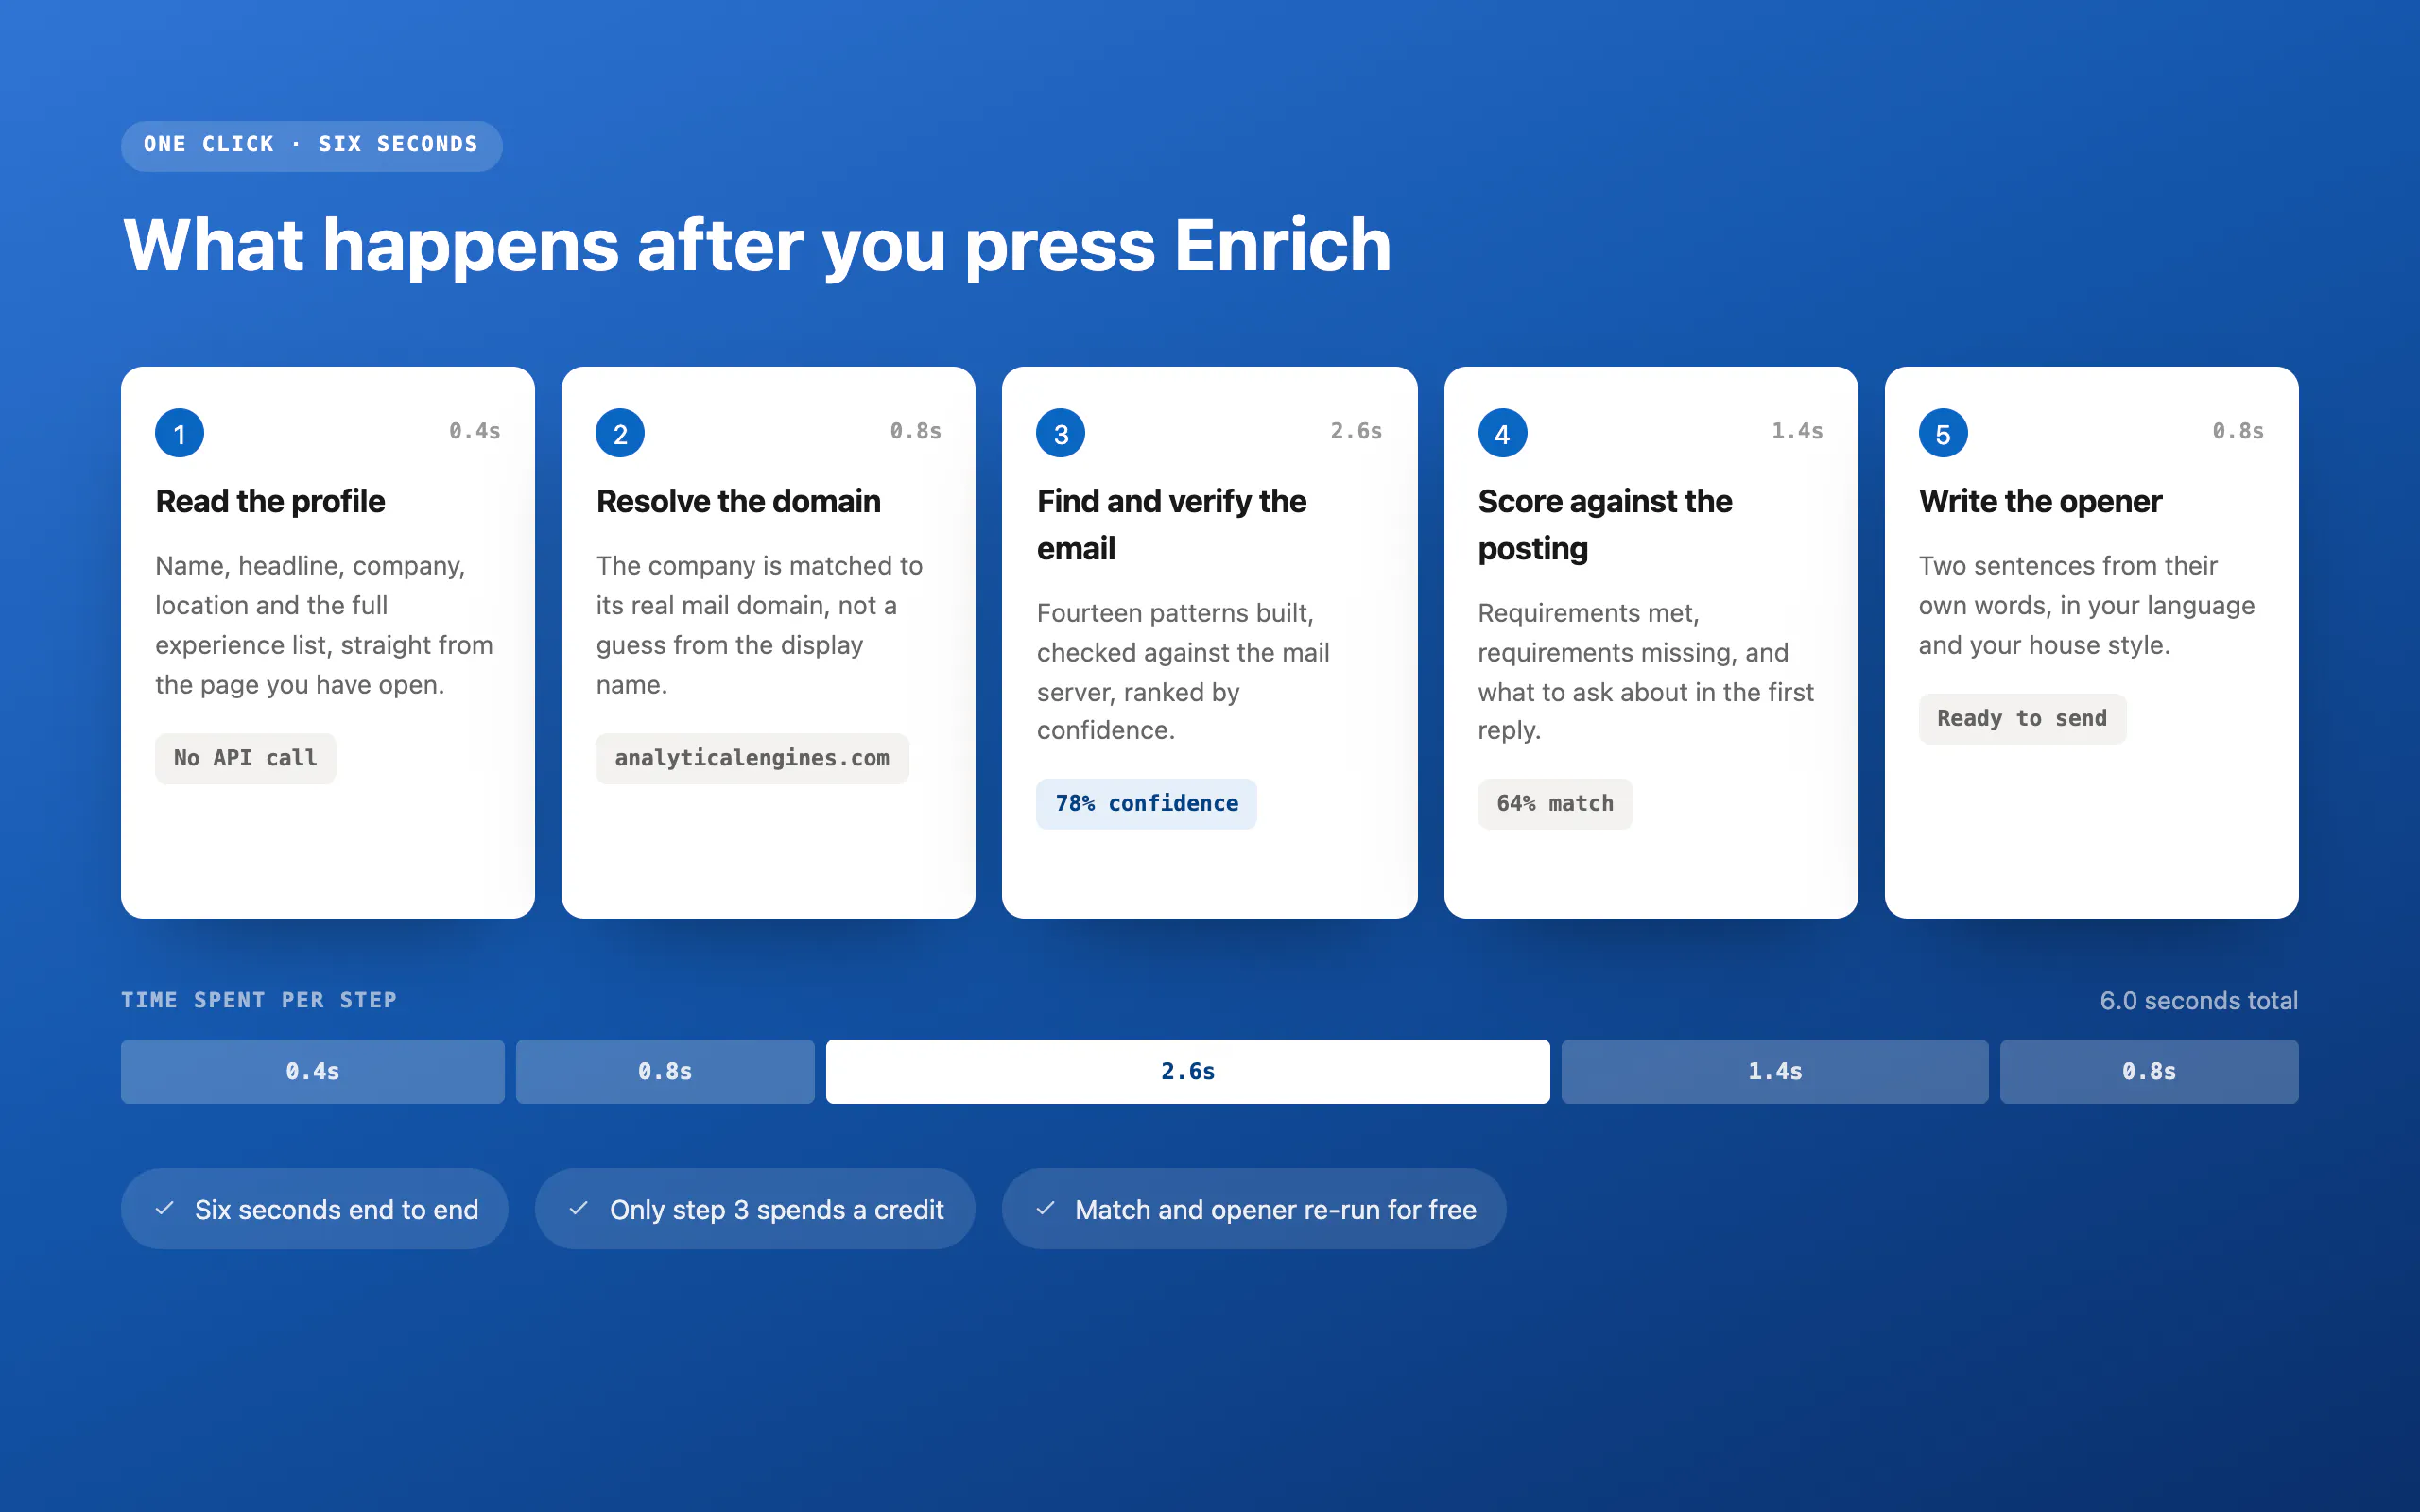Click The company is matched description text
Screen dimensions: 2420x1512
[760, 625]
